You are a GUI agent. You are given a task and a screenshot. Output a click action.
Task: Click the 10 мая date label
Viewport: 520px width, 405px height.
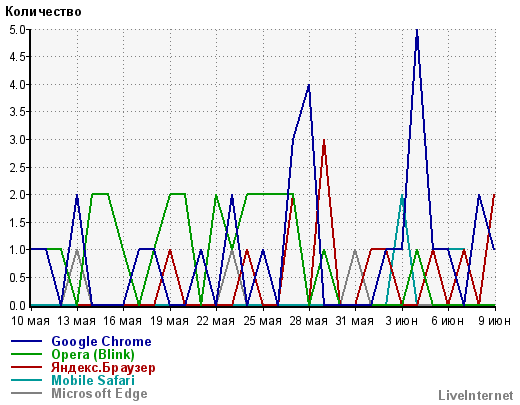tap(30, 321)
